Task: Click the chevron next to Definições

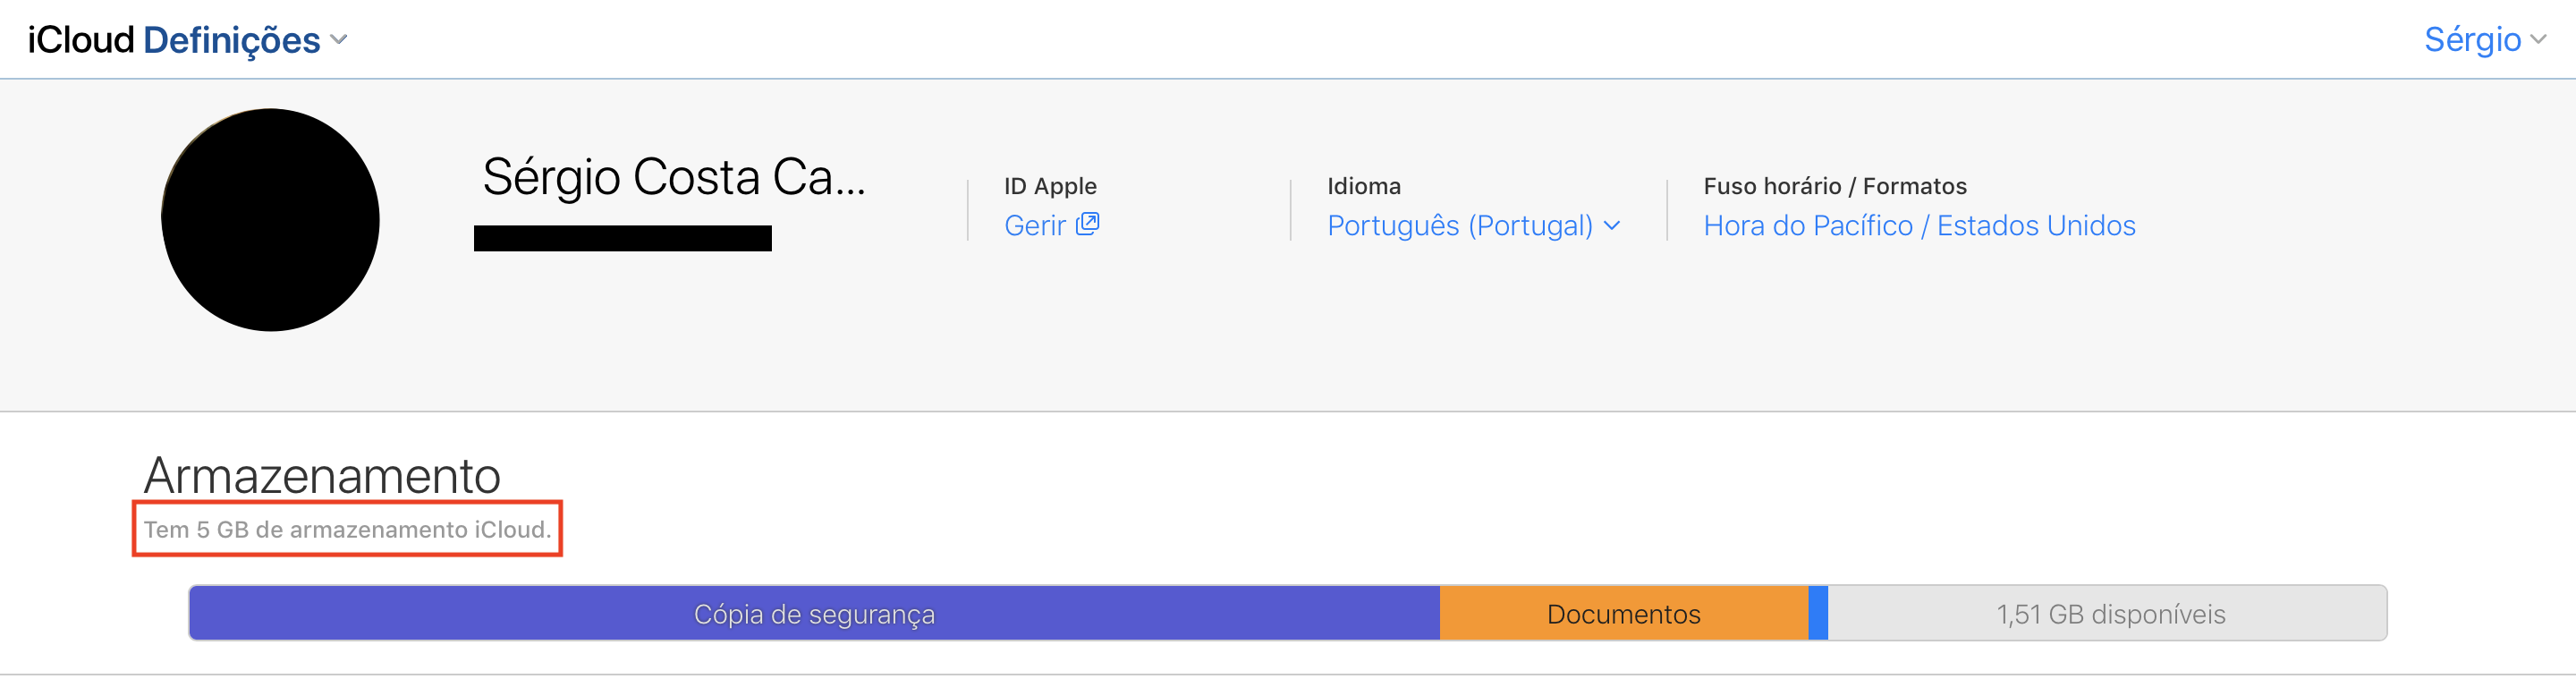Action: click(x=339, y=40)
